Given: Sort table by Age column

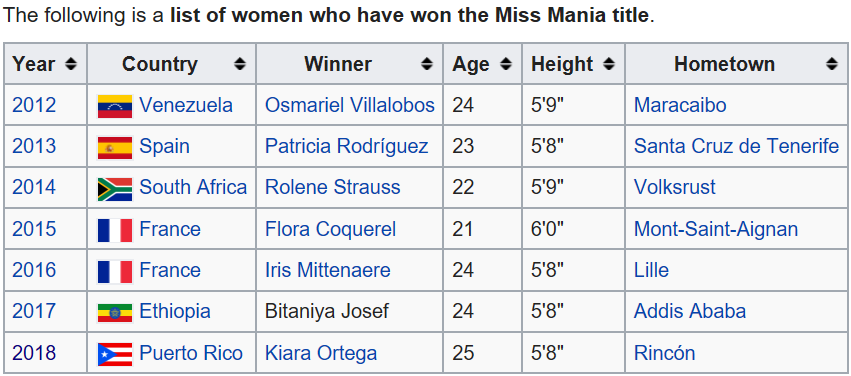Looking at the screenshot, I should [x=506, y=64].
